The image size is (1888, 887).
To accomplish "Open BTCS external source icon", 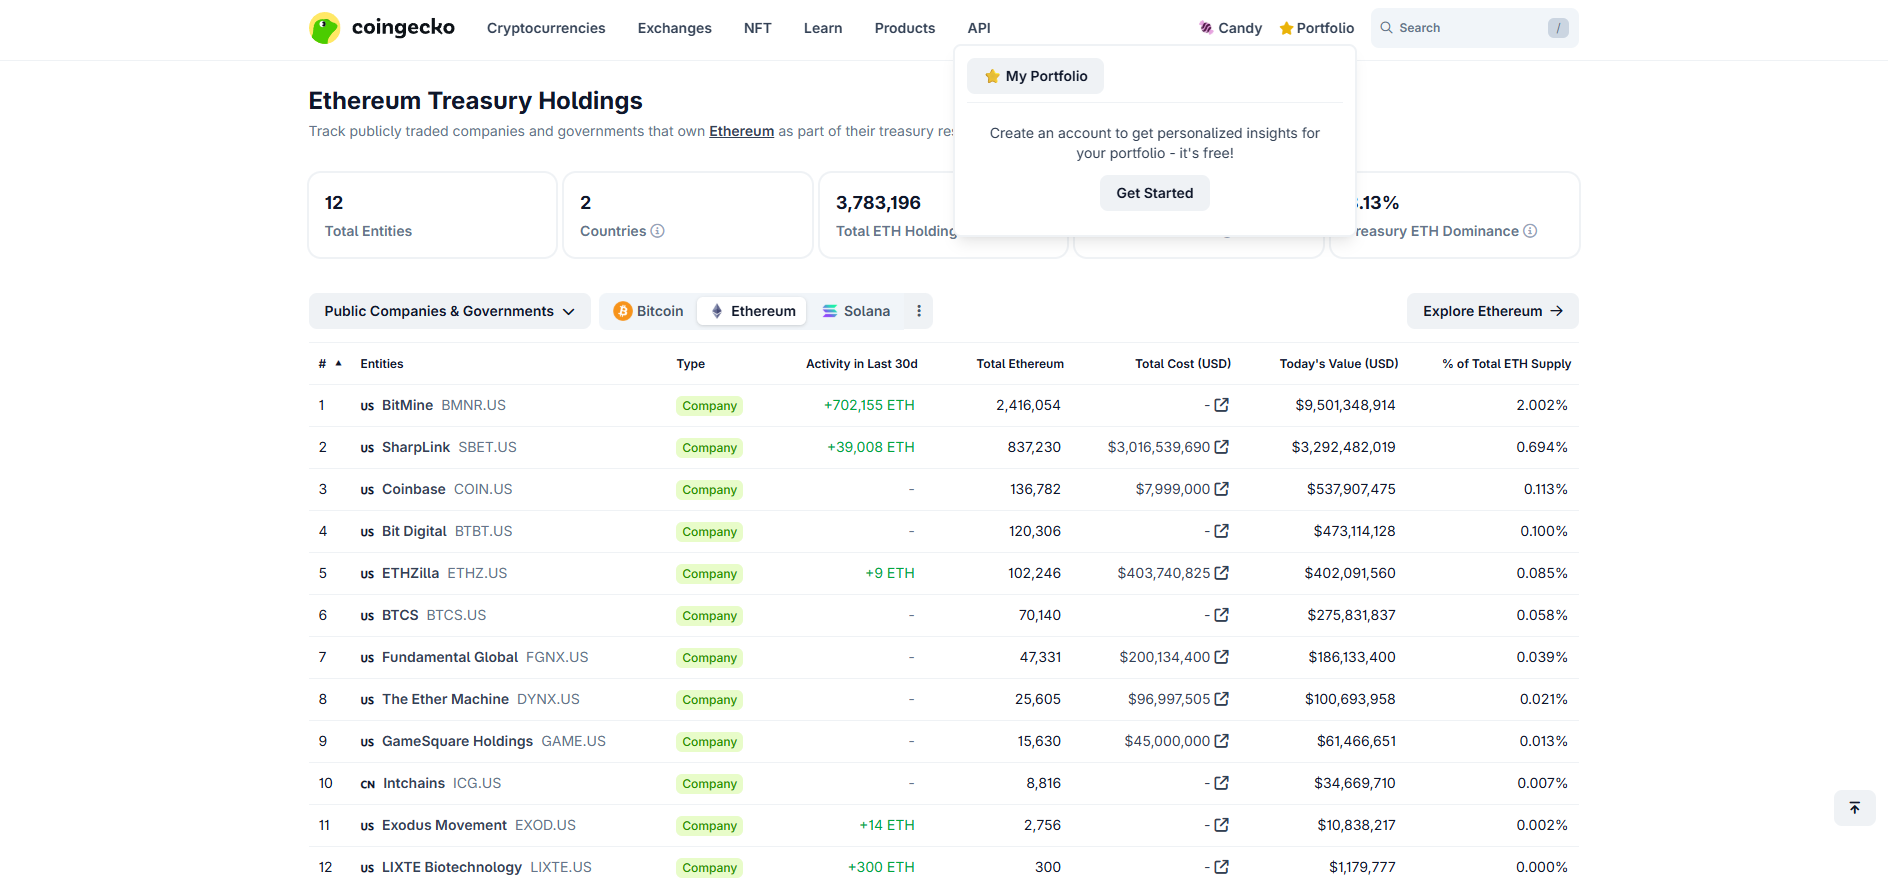I will [x=1221, y=615].
